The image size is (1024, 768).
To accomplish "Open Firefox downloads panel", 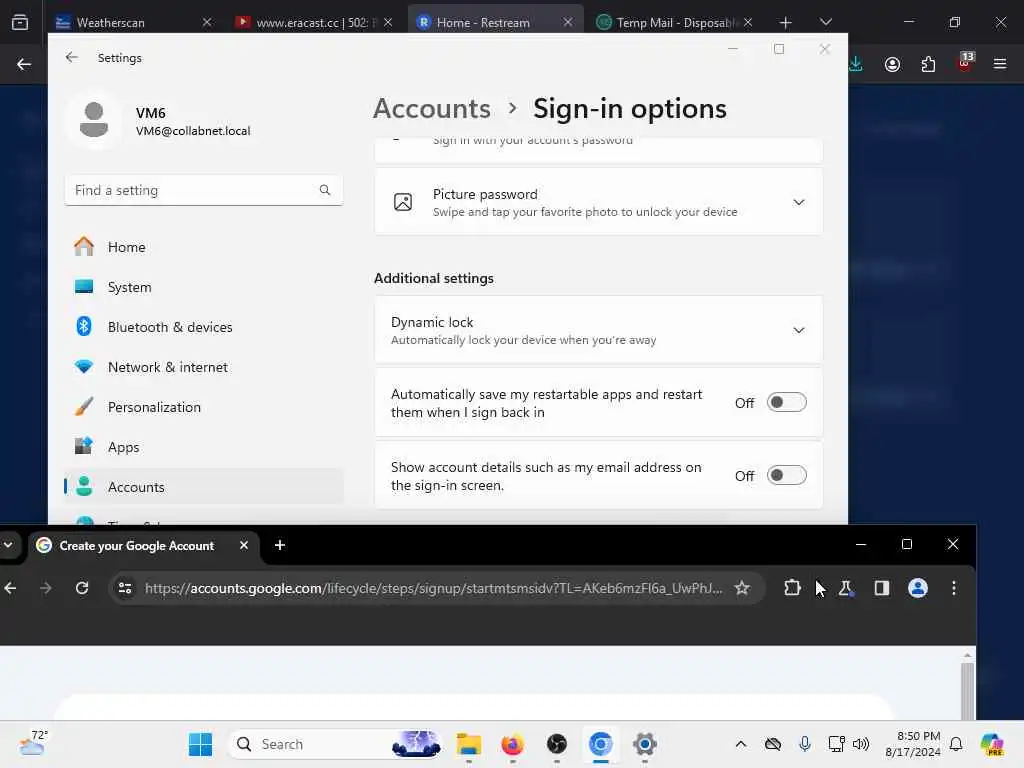I will click(856, 64).
